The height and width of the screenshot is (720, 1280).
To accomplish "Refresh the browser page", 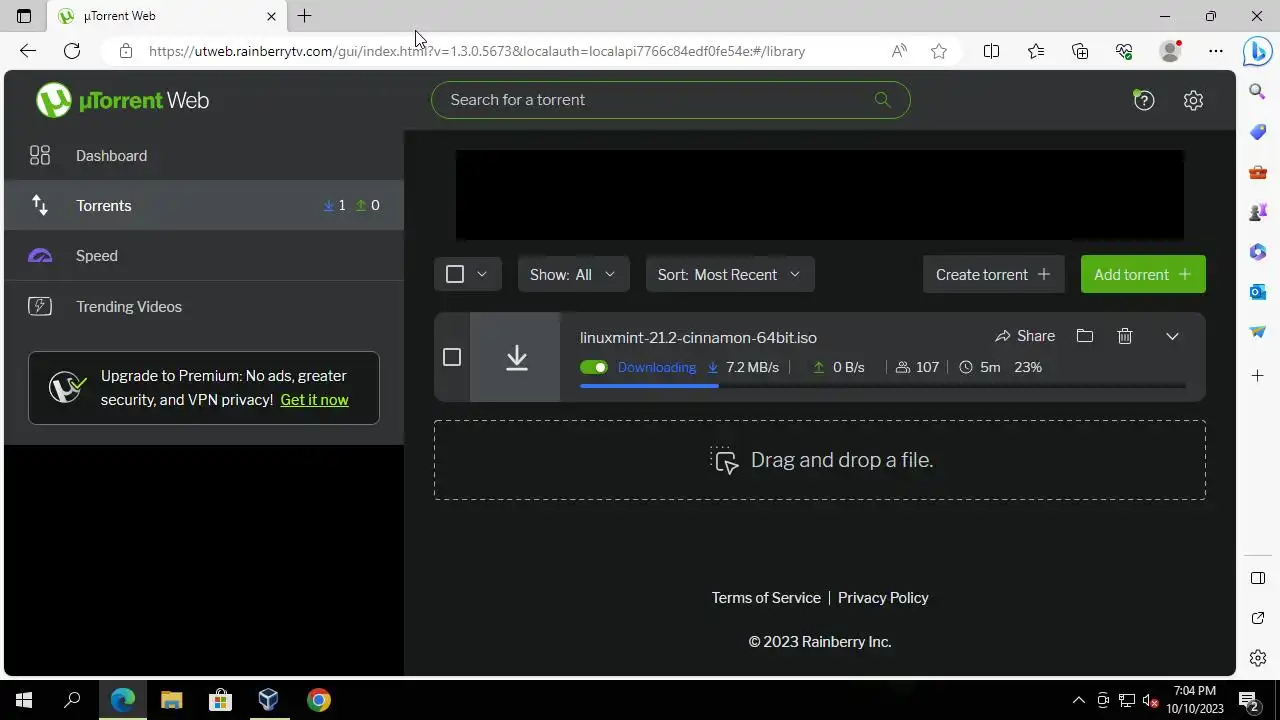I will [72, 51].
